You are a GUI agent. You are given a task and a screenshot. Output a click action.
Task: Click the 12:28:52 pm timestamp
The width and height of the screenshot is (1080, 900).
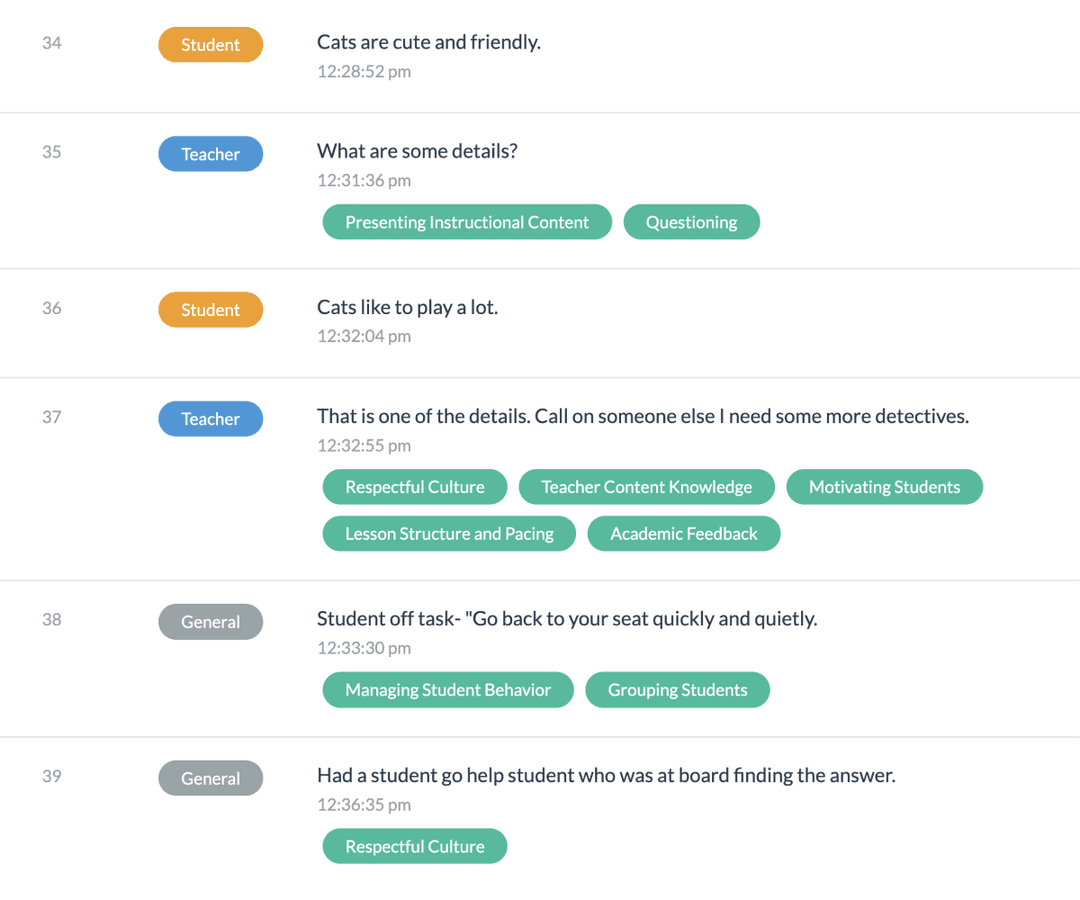click(x=363, y=71)
